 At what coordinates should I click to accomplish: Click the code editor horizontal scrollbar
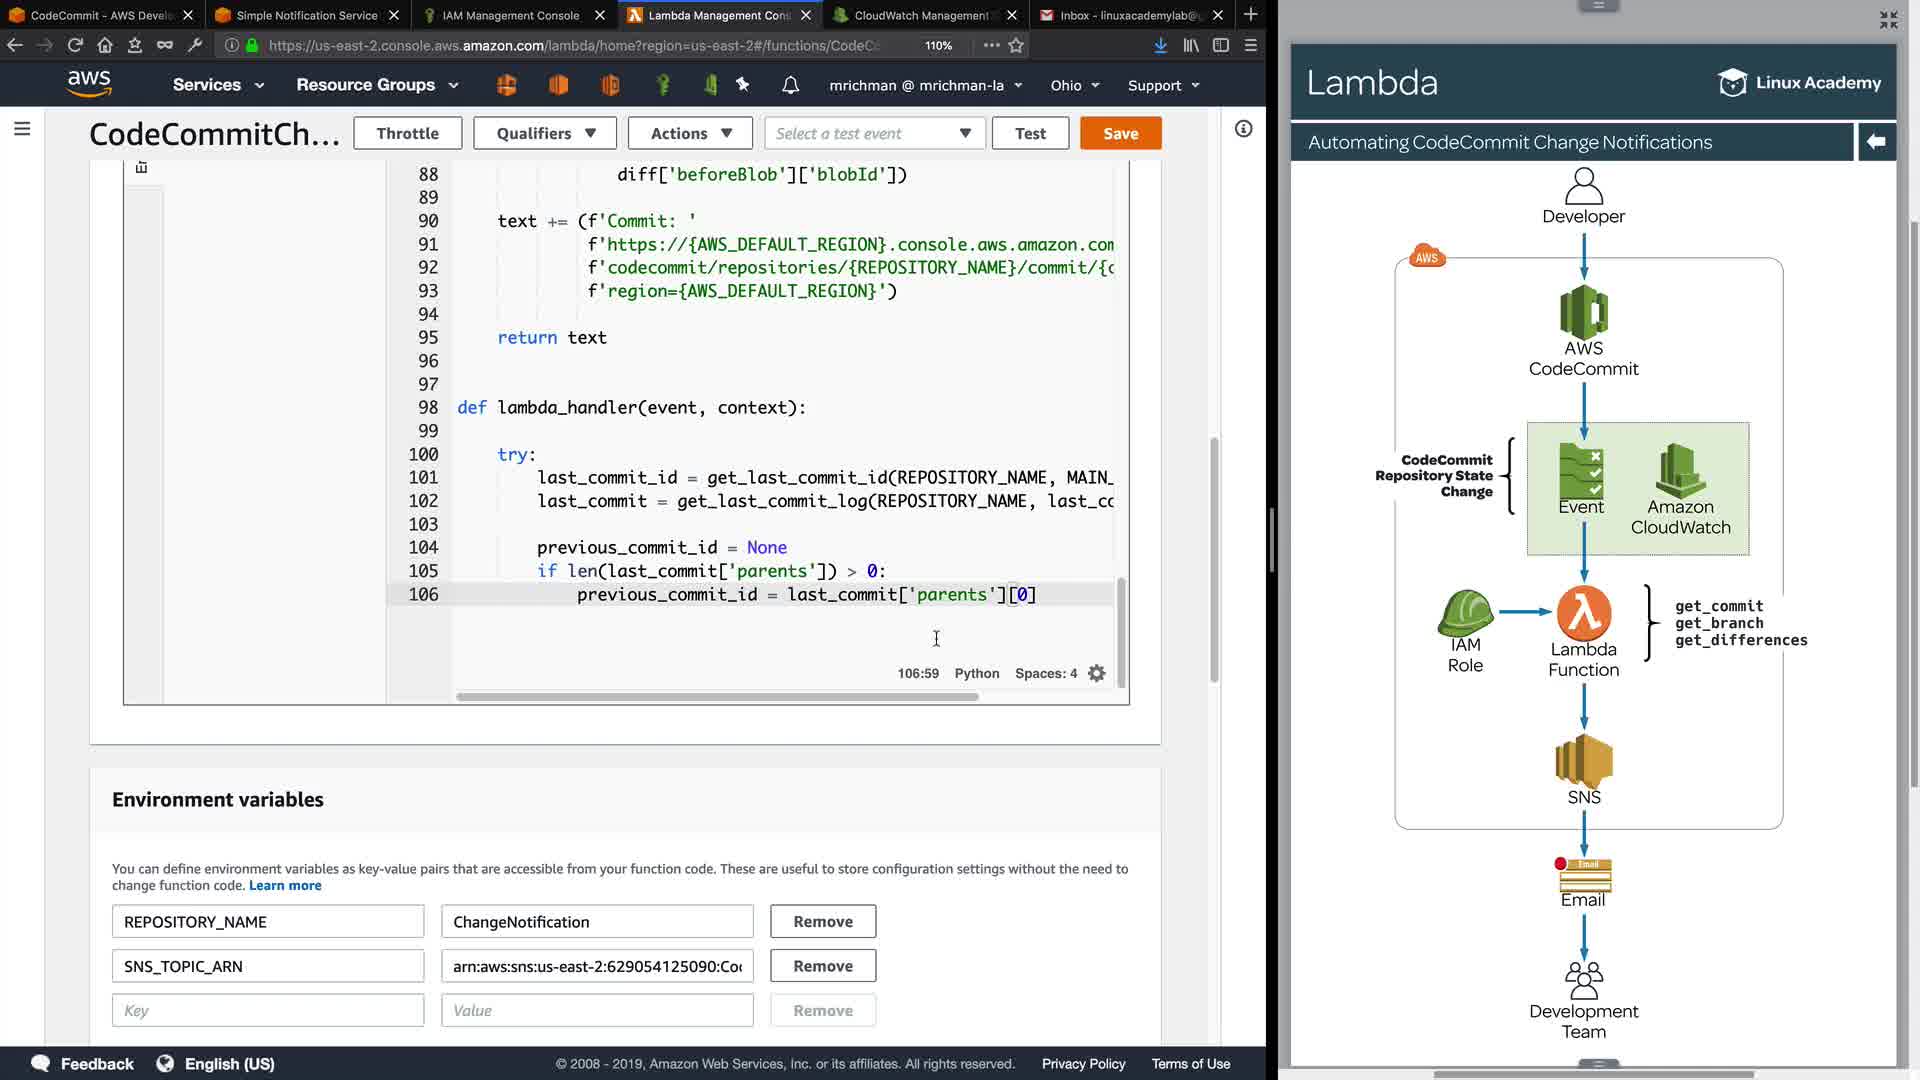tap(716, 697)
